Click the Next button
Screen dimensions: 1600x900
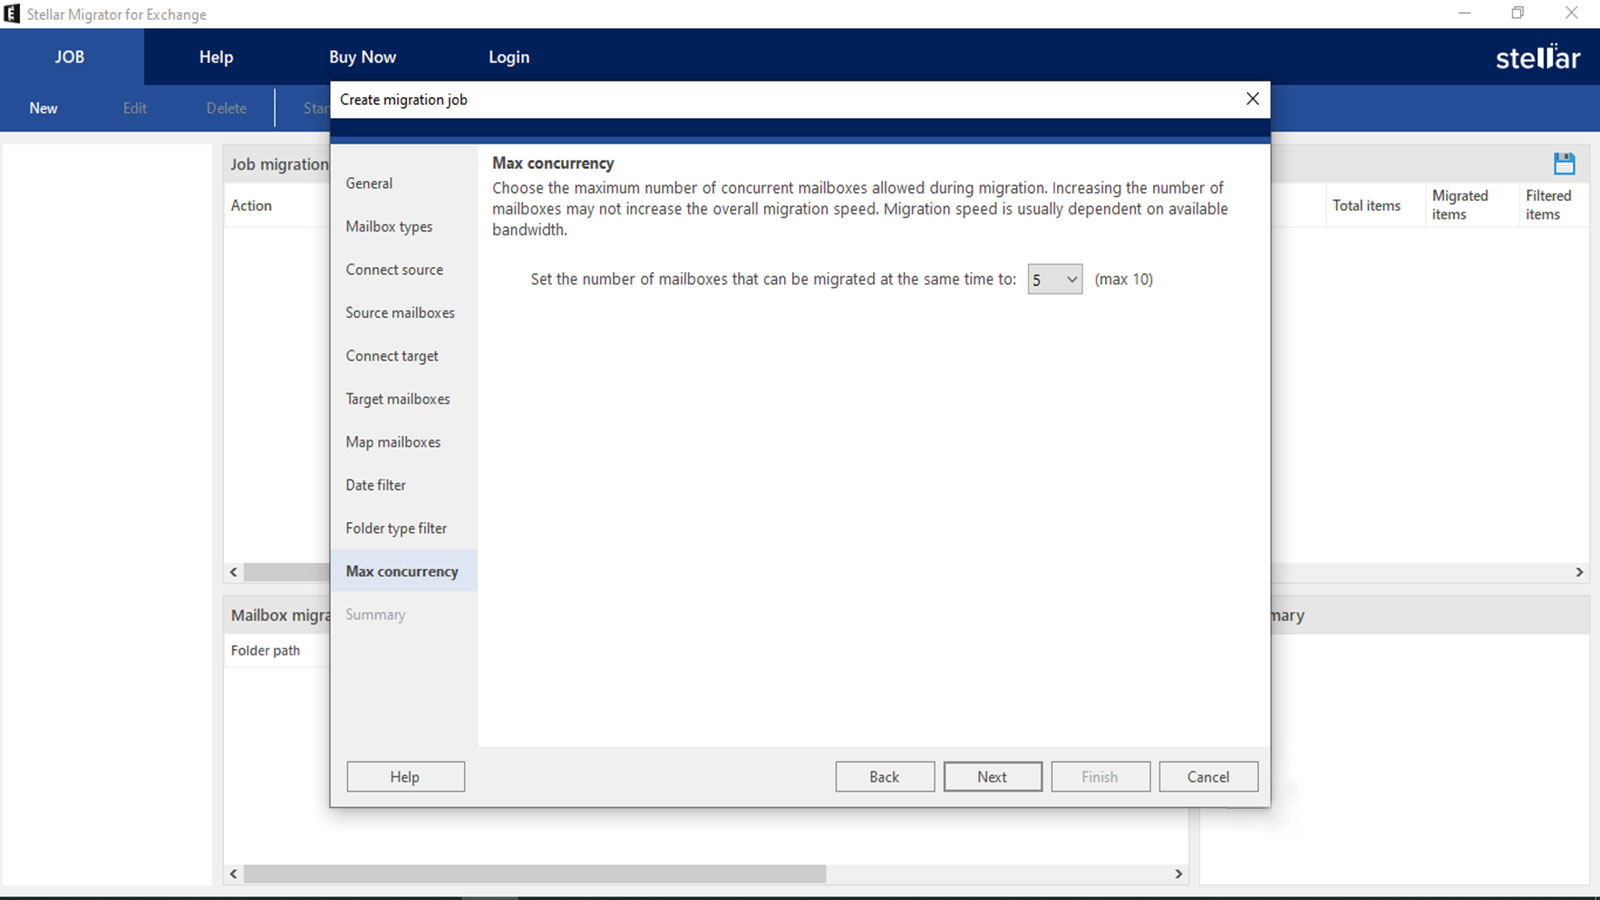point(993,777)
